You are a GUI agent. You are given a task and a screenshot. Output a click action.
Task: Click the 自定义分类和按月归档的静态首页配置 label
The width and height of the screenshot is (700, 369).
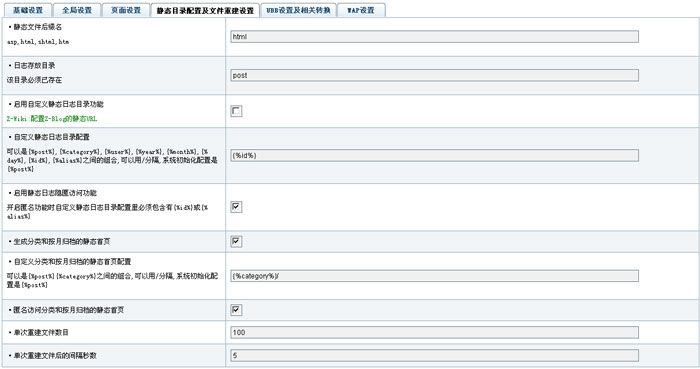click(72, 261)
